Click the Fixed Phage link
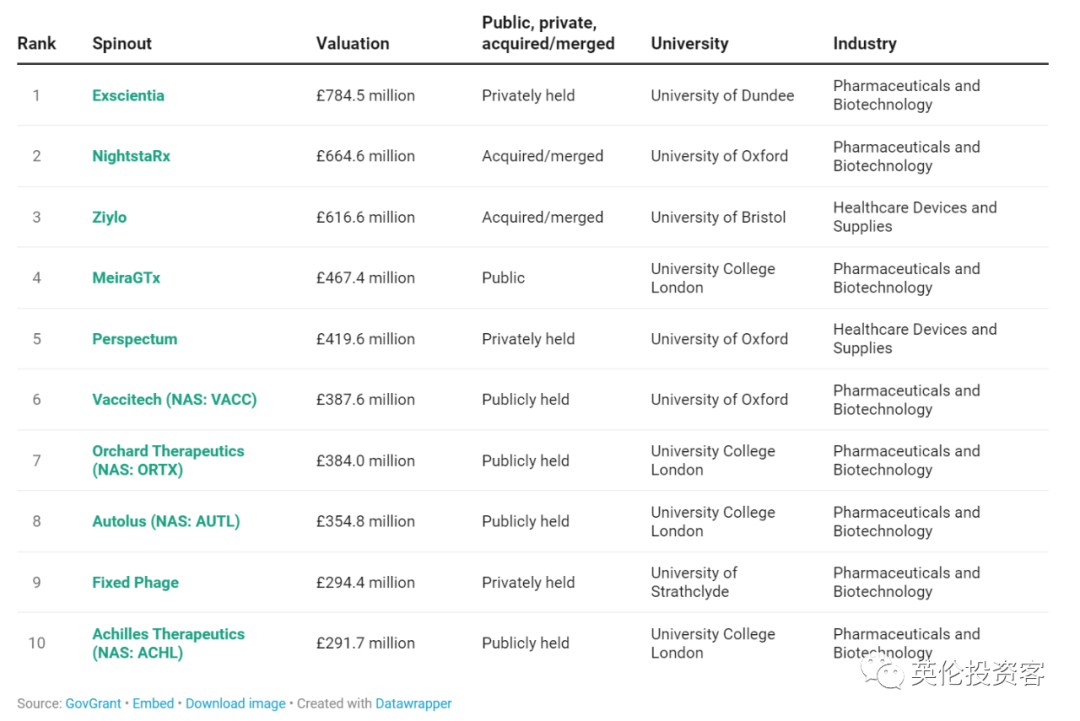This screenshot has height=721, width=1080. point(135,582)
